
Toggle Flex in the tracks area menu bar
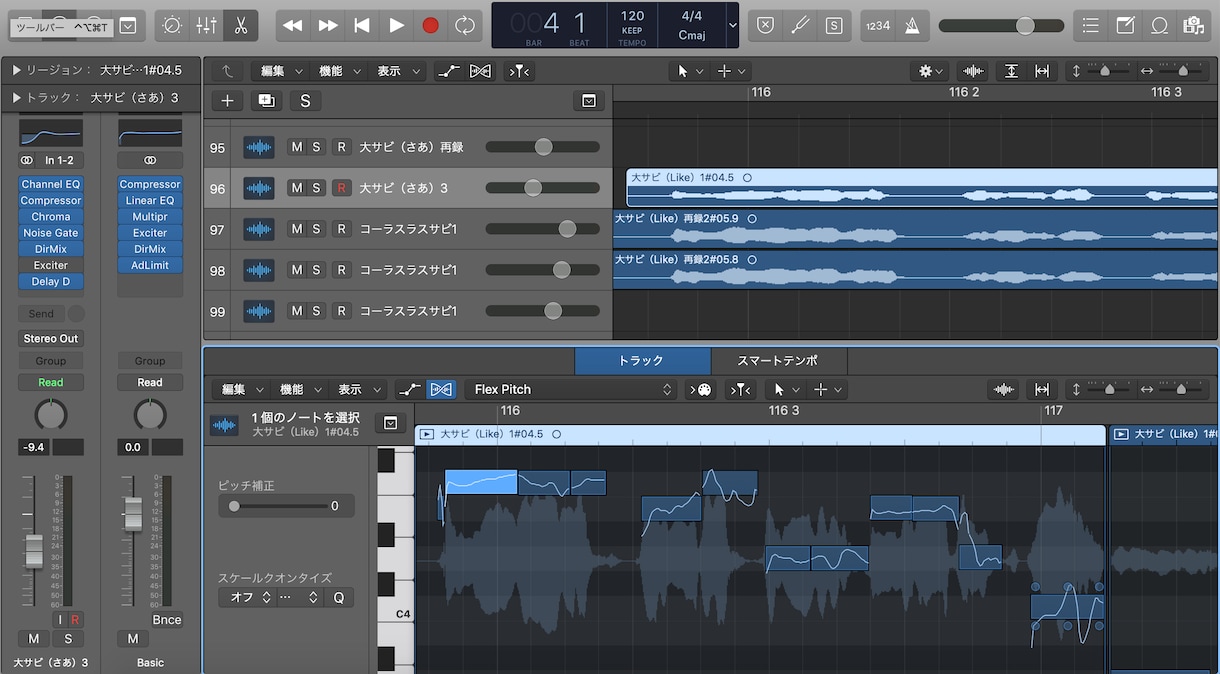point(481,71)
